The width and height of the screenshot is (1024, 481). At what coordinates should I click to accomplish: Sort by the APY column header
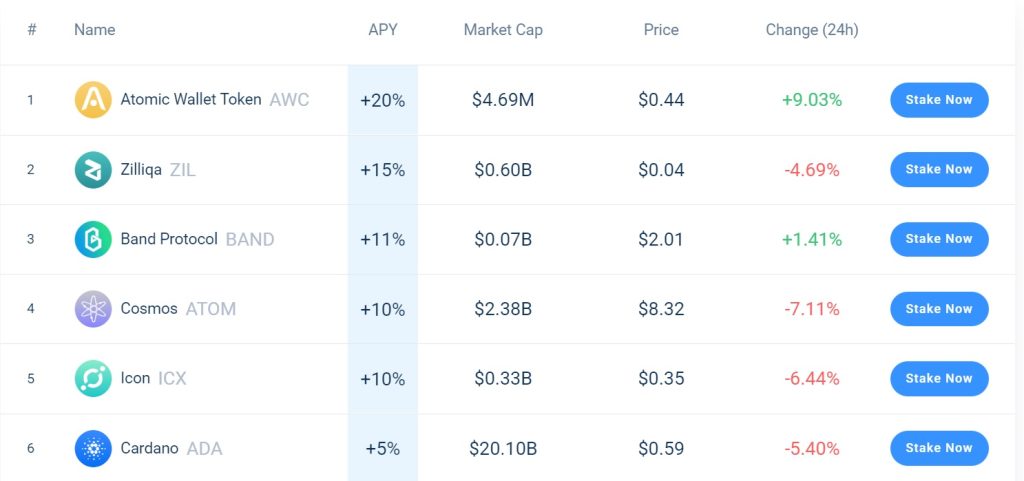point(382,30)
